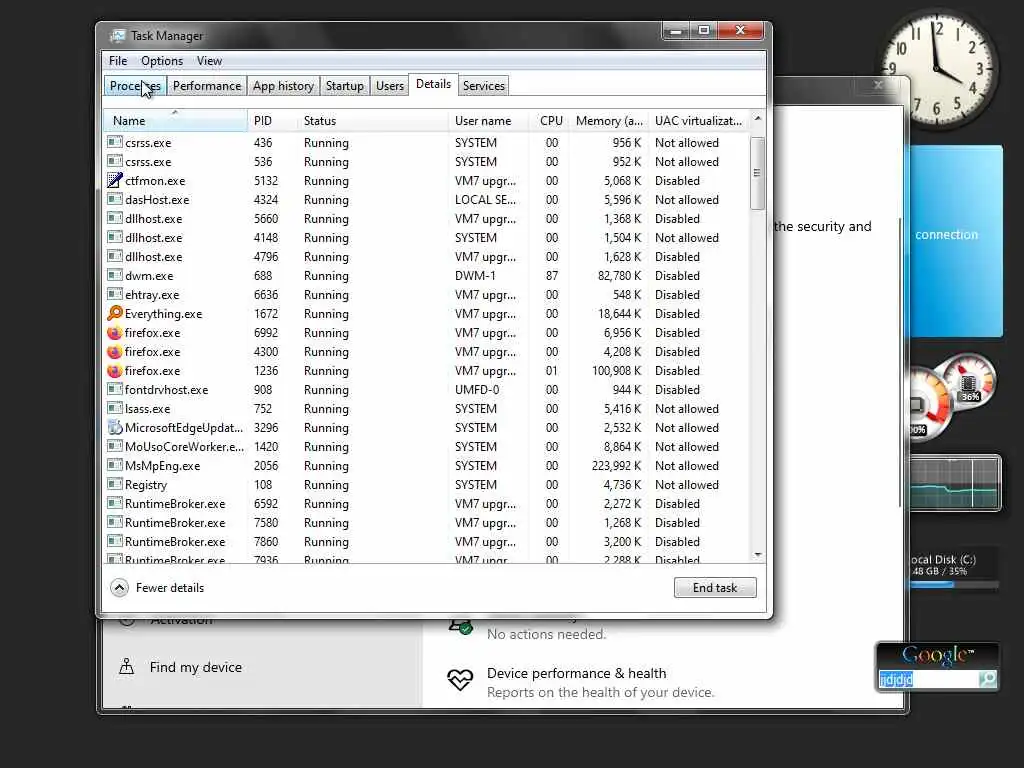Click firefox.exe icon with PID 1236
The image size is (1024, 768).
(115, 370)
